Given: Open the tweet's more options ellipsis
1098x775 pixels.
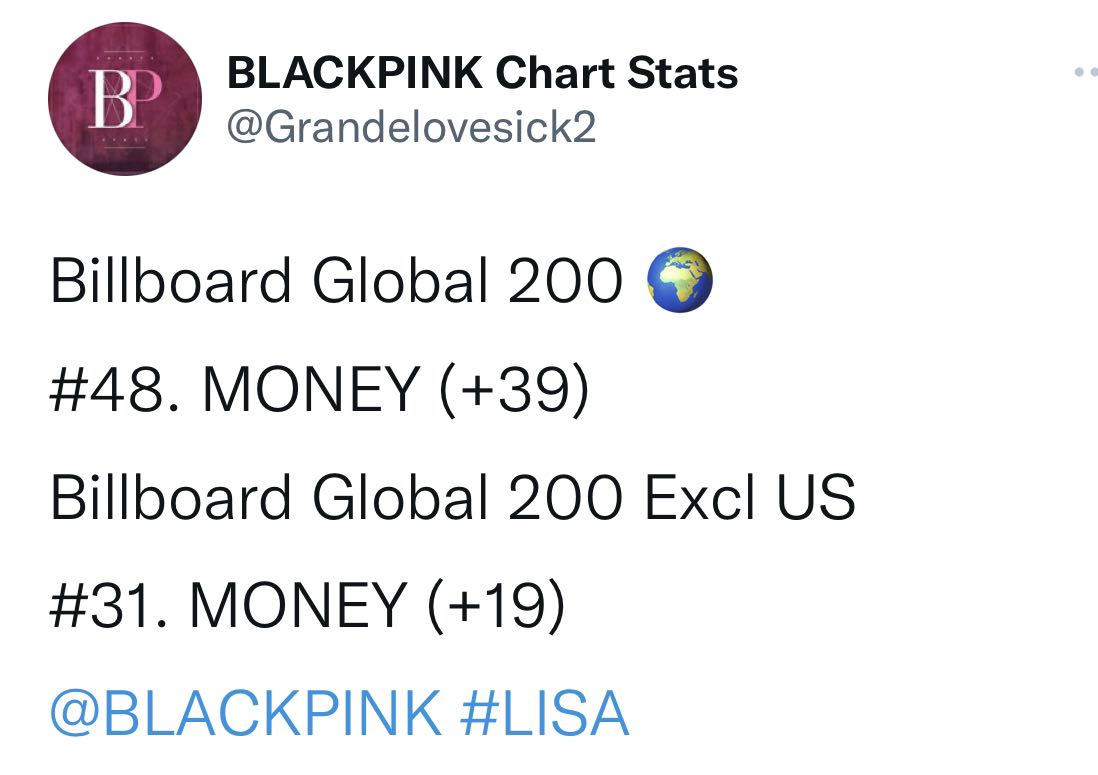Looking at the screenshot, I should [1087, 71].
